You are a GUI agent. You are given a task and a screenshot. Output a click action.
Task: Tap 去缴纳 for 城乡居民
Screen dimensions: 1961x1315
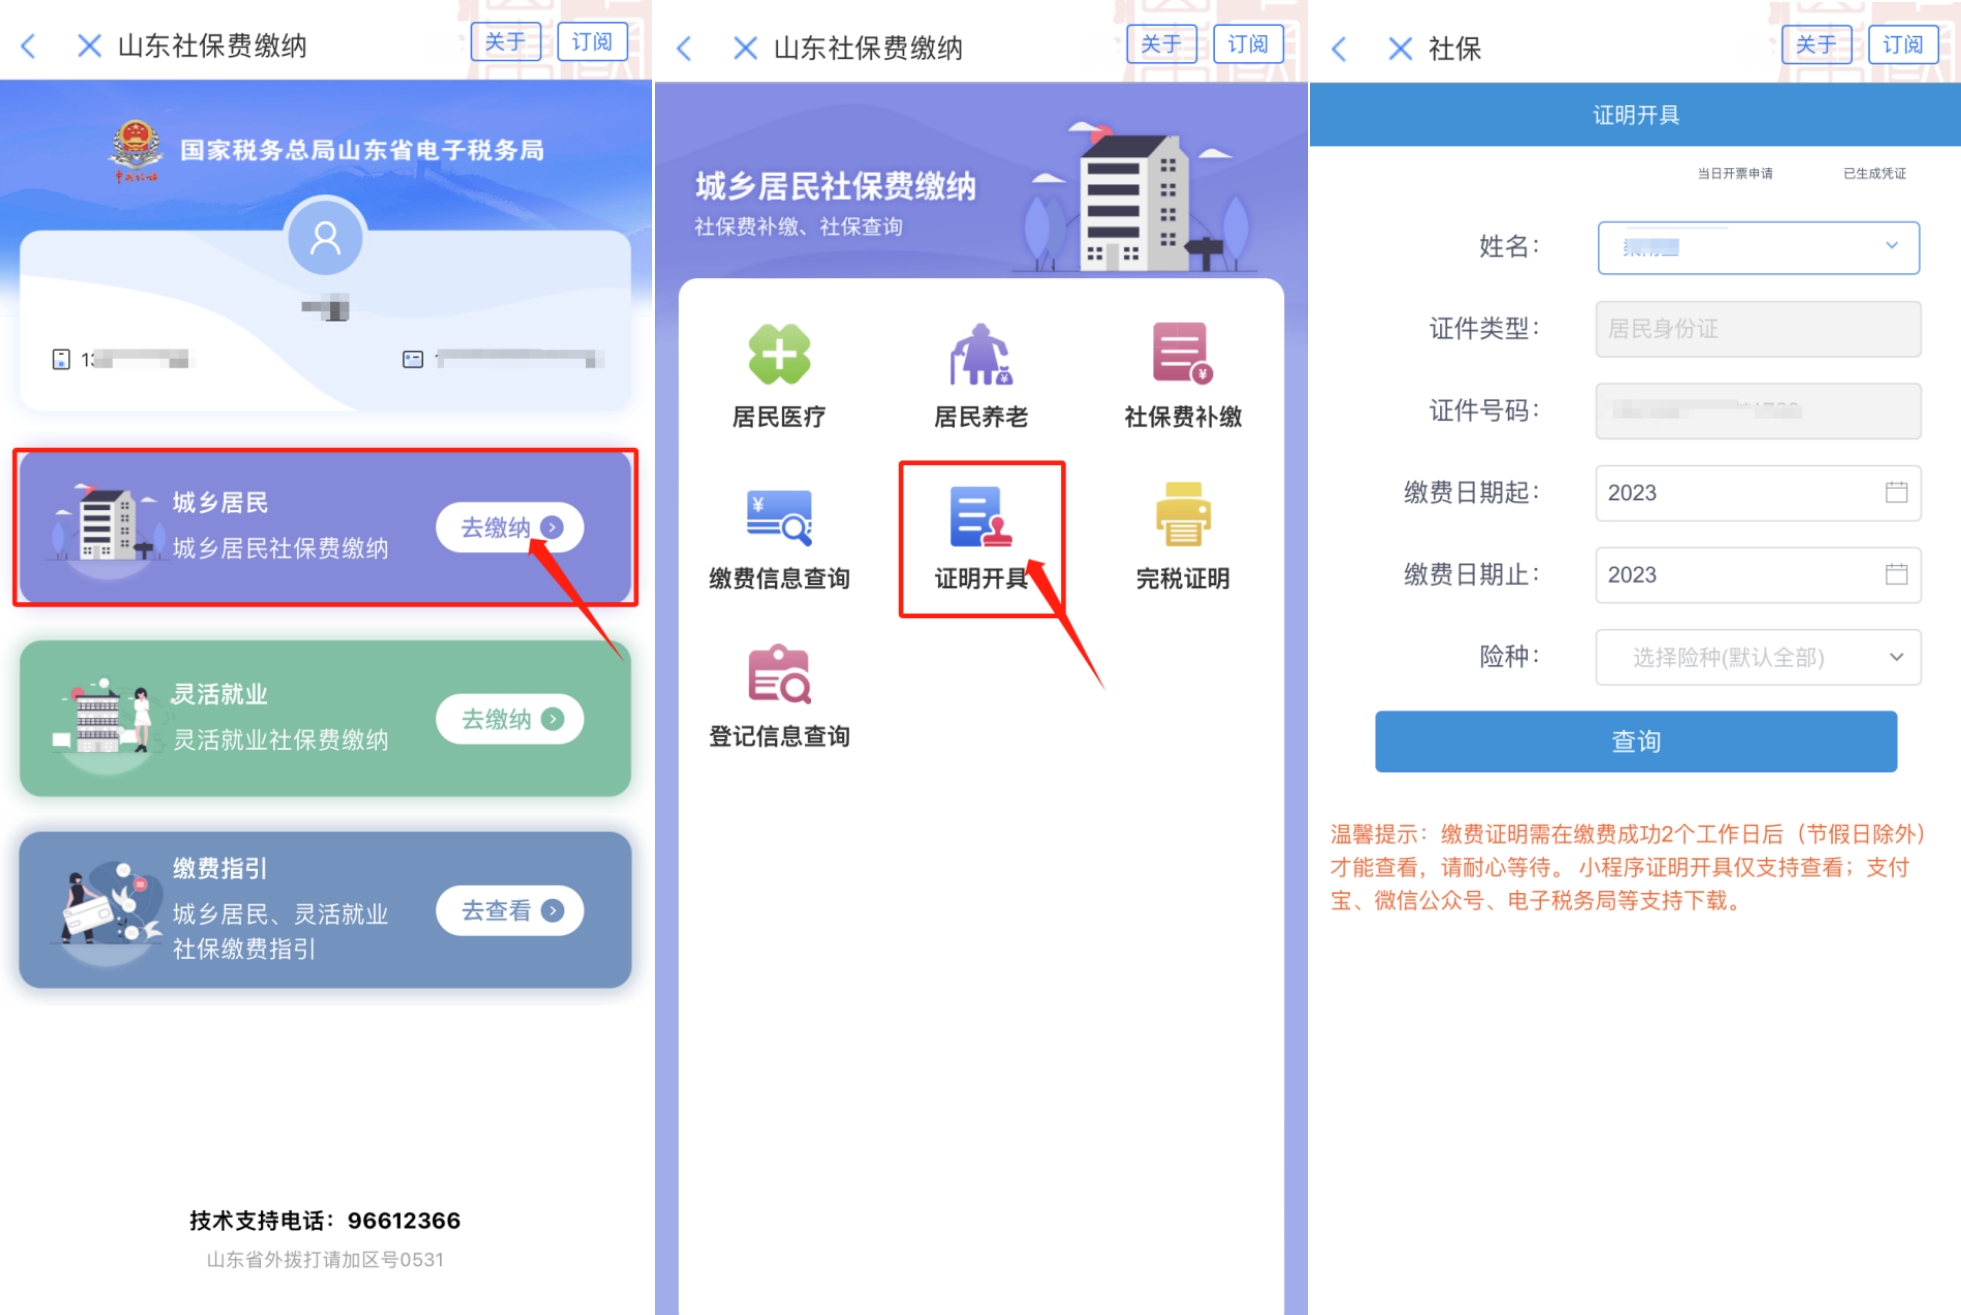click(510, 527)
